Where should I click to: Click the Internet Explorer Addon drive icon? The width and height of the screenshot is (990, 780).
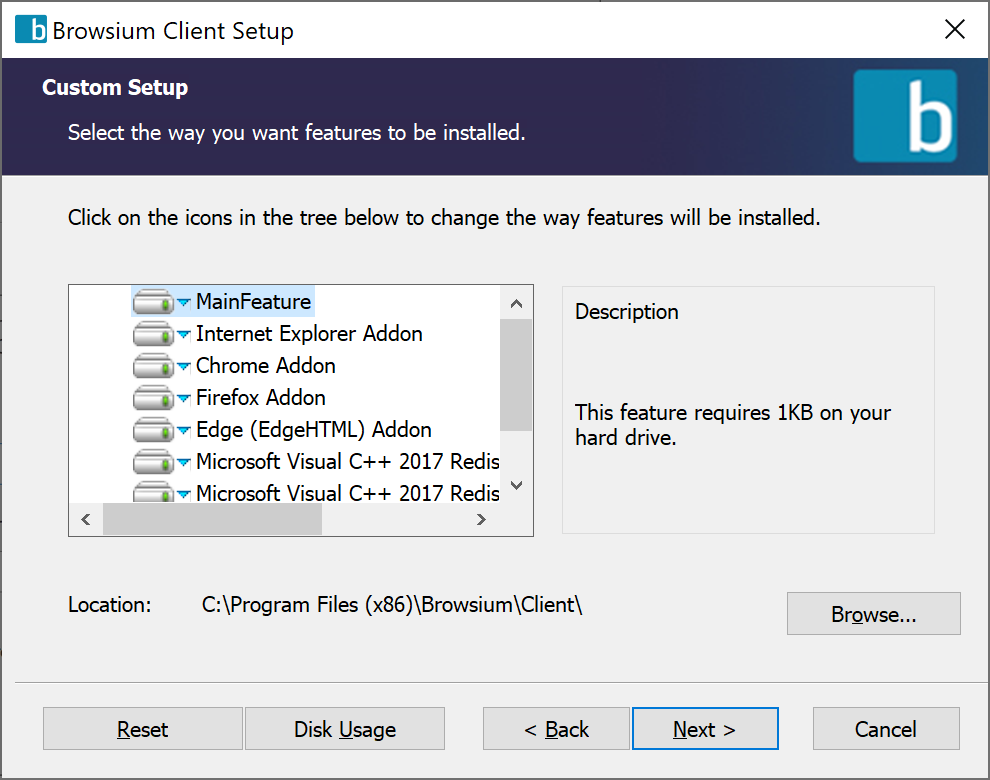click(159, 334)
